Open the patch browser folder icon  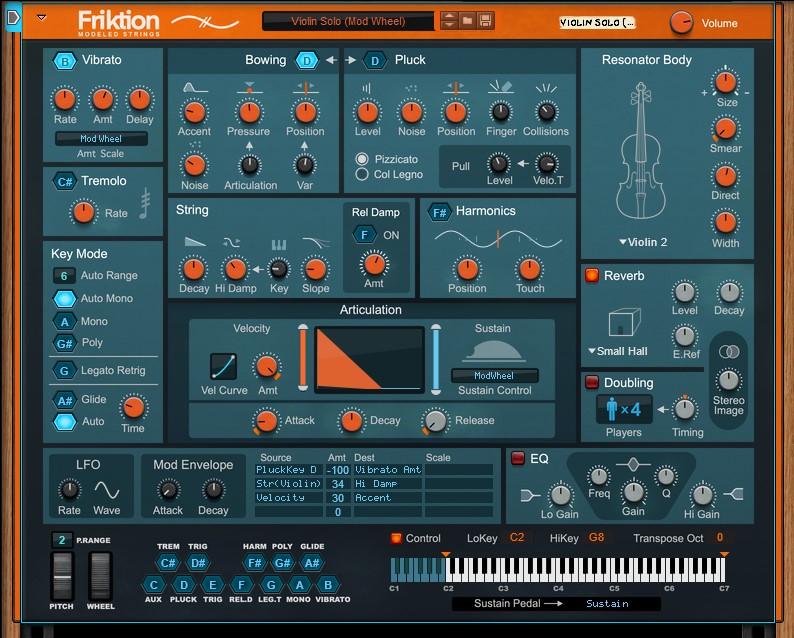(467, 21)
